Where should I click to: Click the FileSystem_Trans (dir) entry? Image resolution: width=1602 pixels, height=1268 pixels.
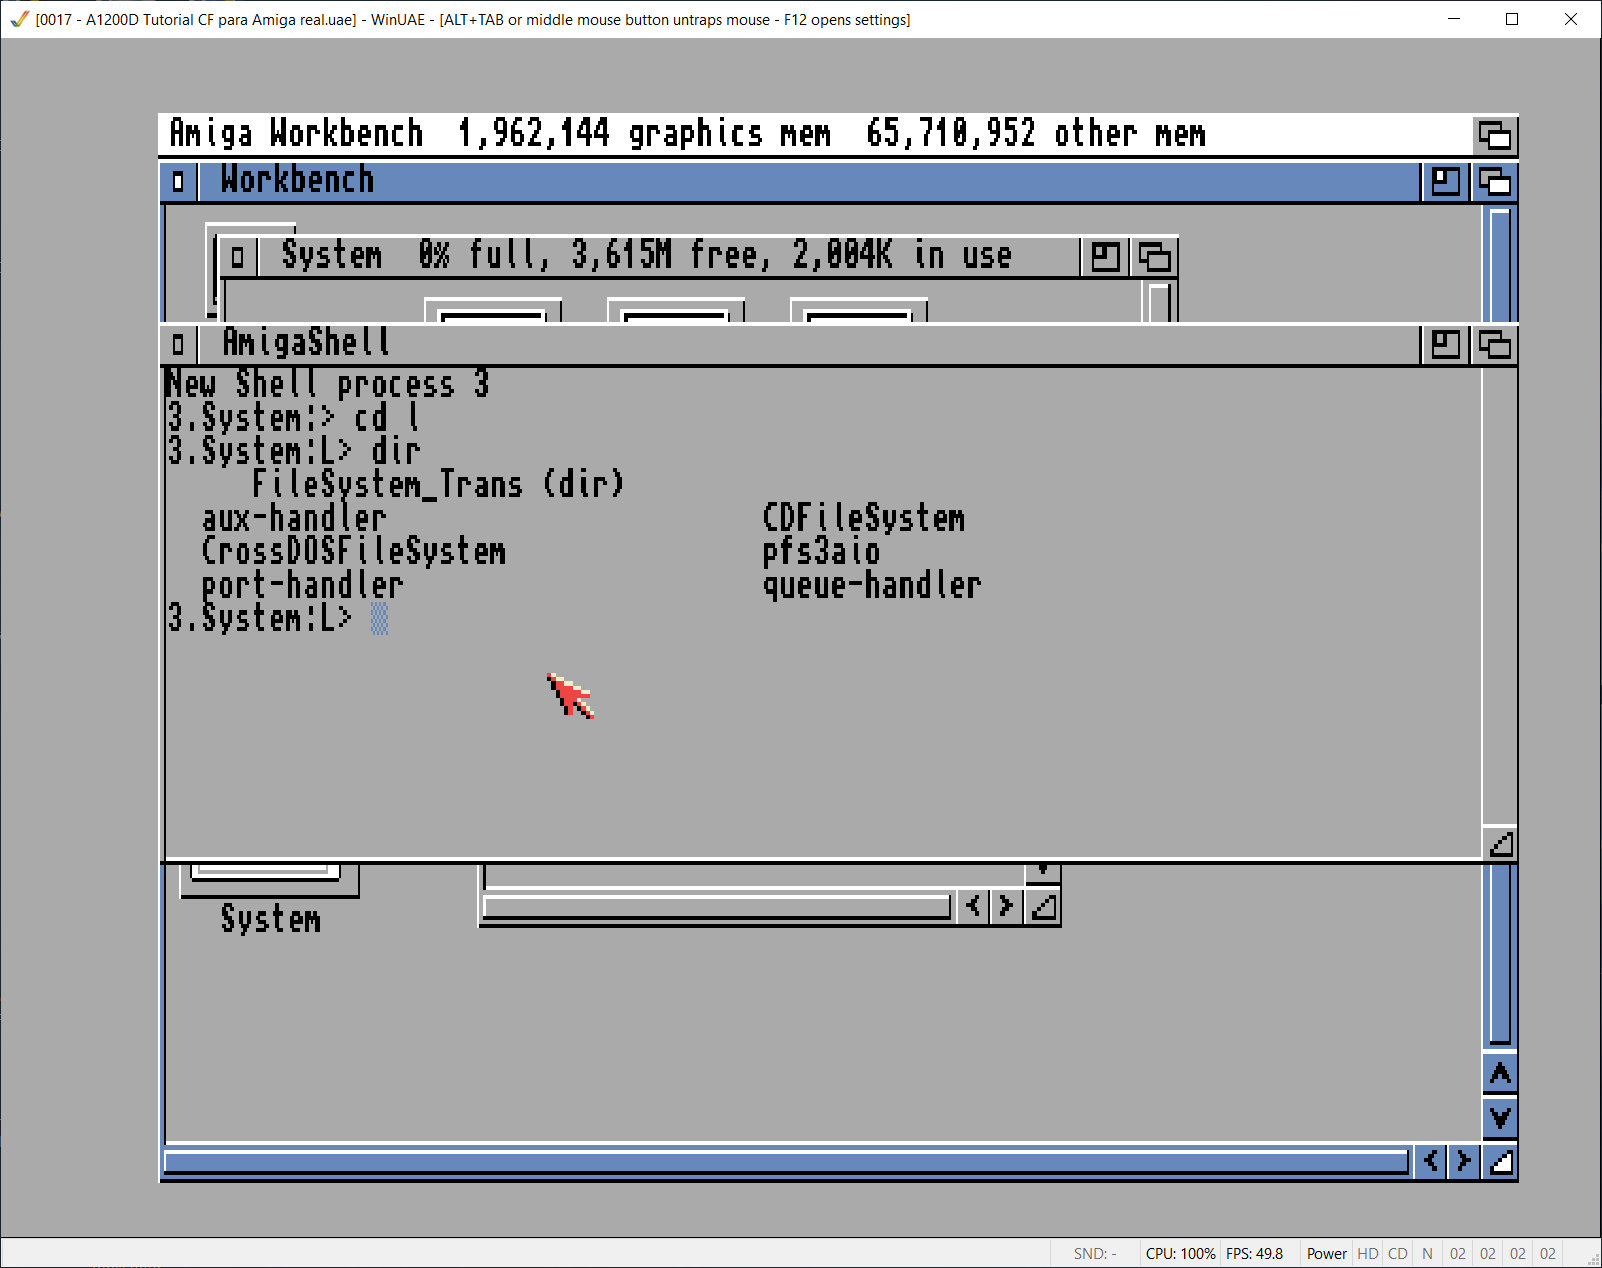438,485
